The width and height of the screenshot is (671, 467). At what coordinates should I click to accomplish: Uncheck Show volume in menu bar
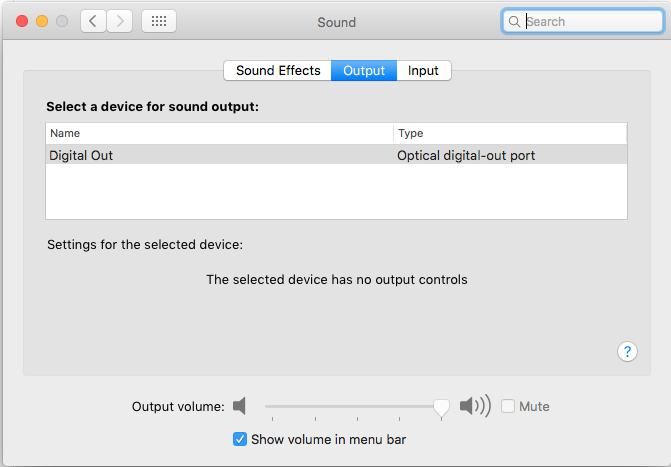tap(240, 439)
